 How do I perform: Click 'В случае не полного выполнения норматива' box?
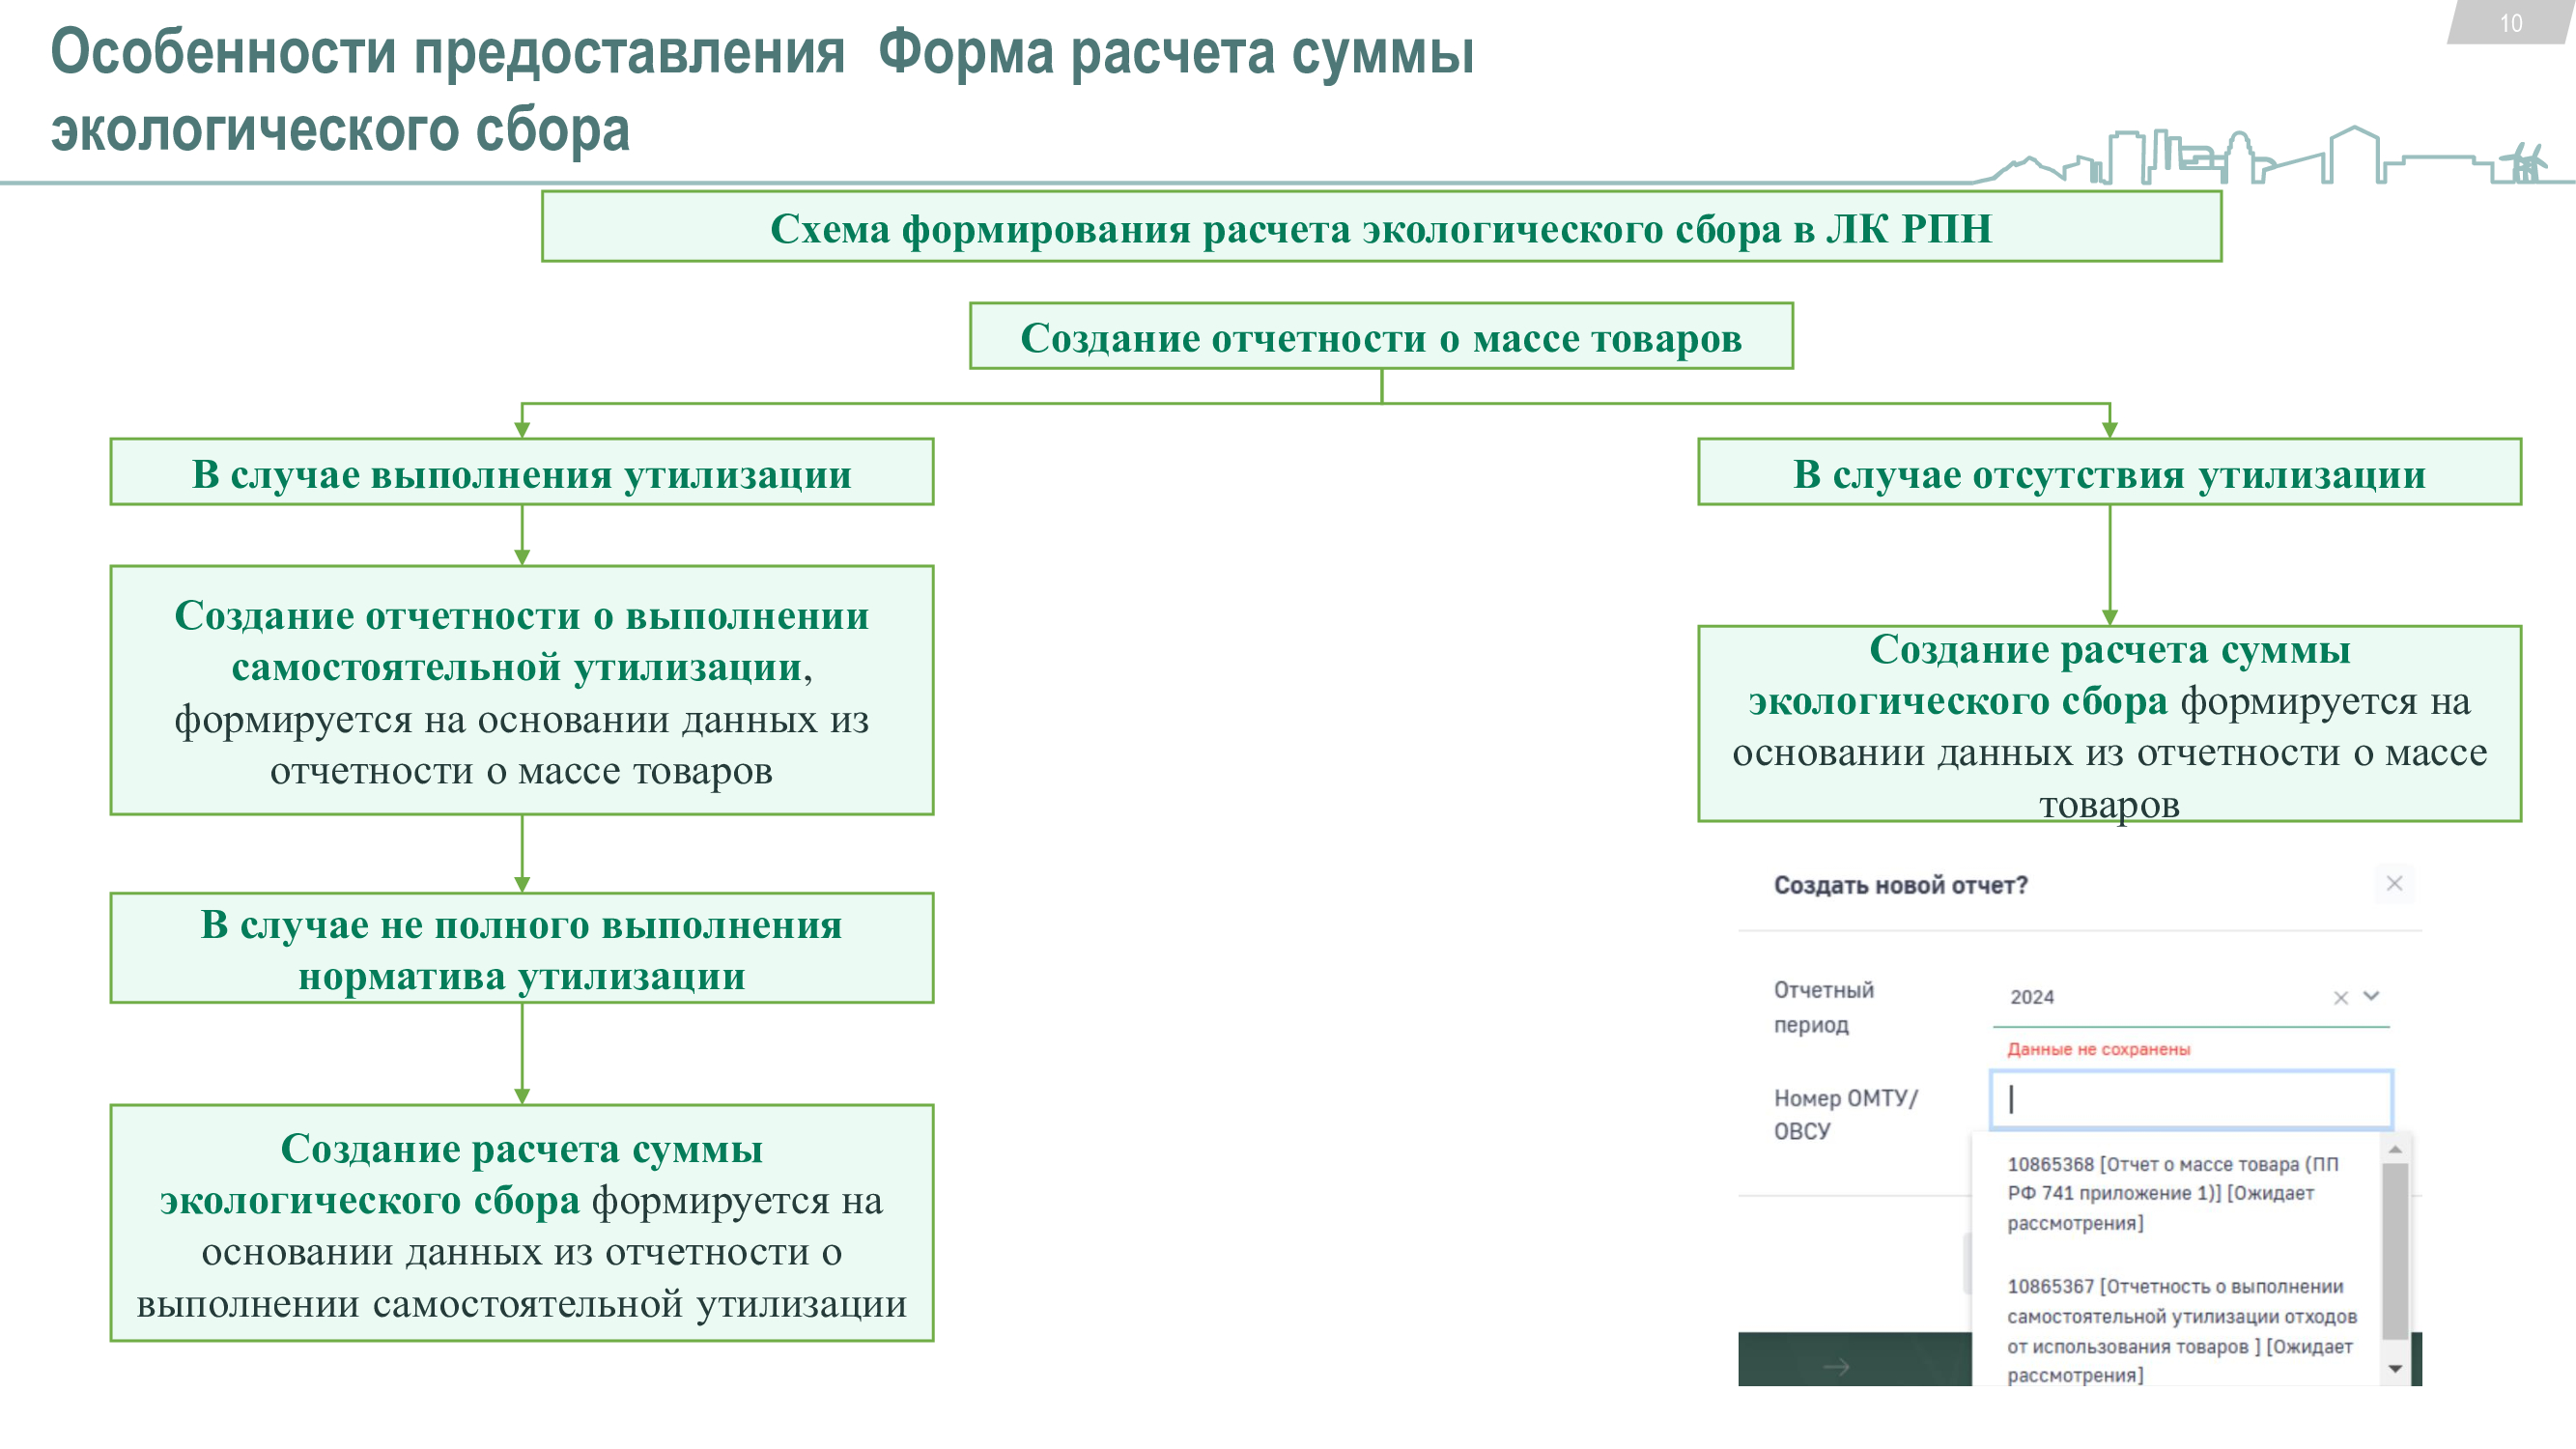(x=521, y=948)
